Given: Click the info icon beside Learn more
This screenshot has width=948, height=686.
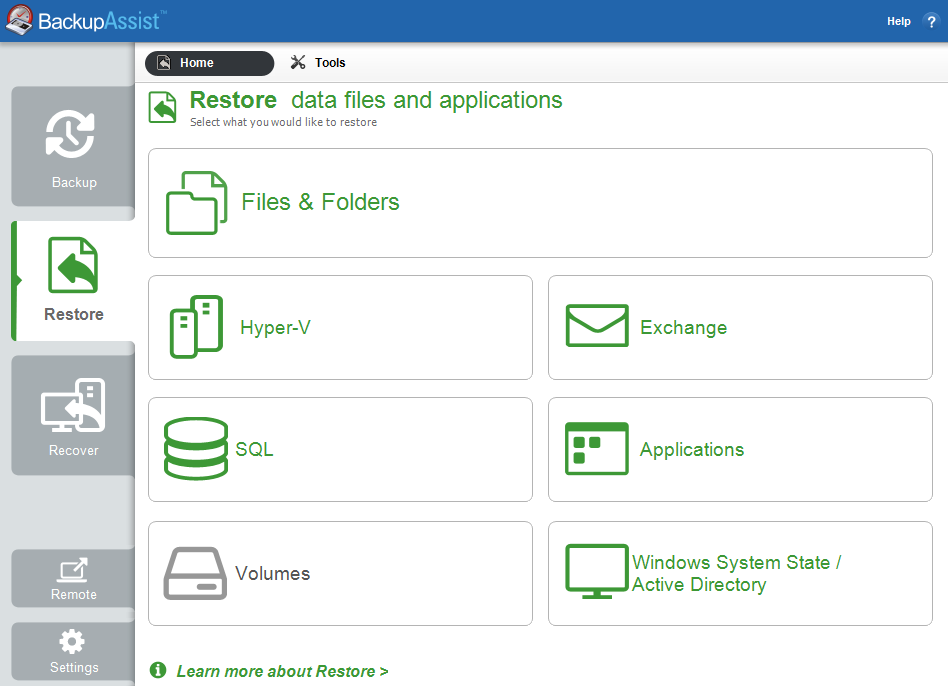Looking at the screenshot, I should [x=158, y=670].
